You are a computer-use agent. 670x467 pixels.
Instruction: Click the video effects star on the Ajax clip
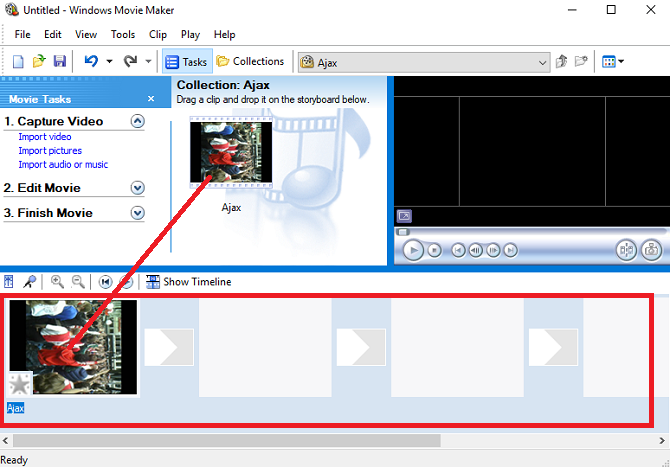pyautogui.click(x=20, y=384)
